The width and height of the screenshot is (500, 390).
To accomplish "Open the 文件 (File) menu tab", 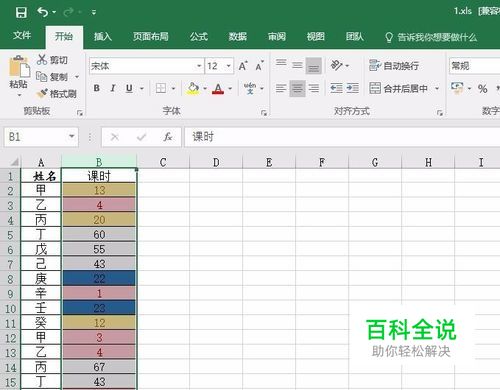I will point(22,35).
